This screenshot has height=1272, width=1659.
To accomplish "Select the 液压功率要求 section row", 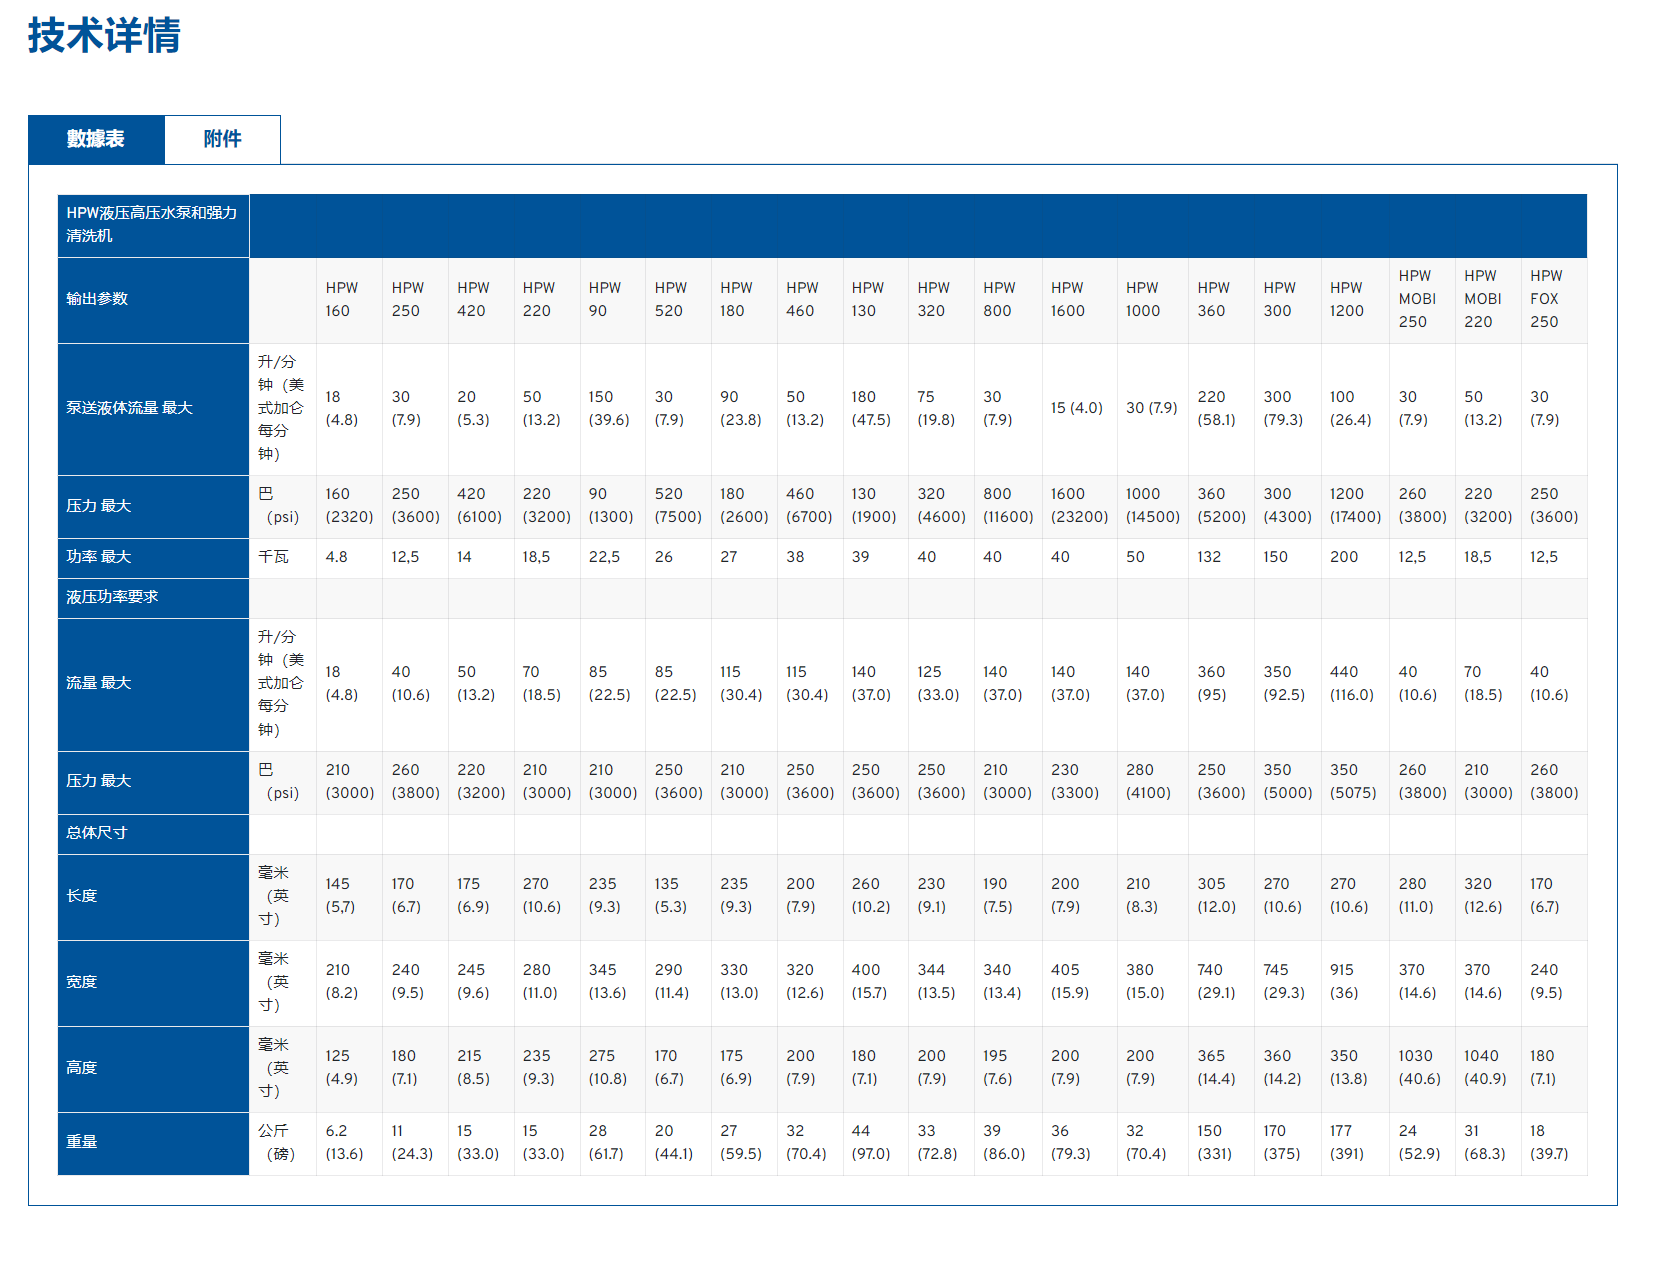I will pyautogui.click(x=112, y=597).
